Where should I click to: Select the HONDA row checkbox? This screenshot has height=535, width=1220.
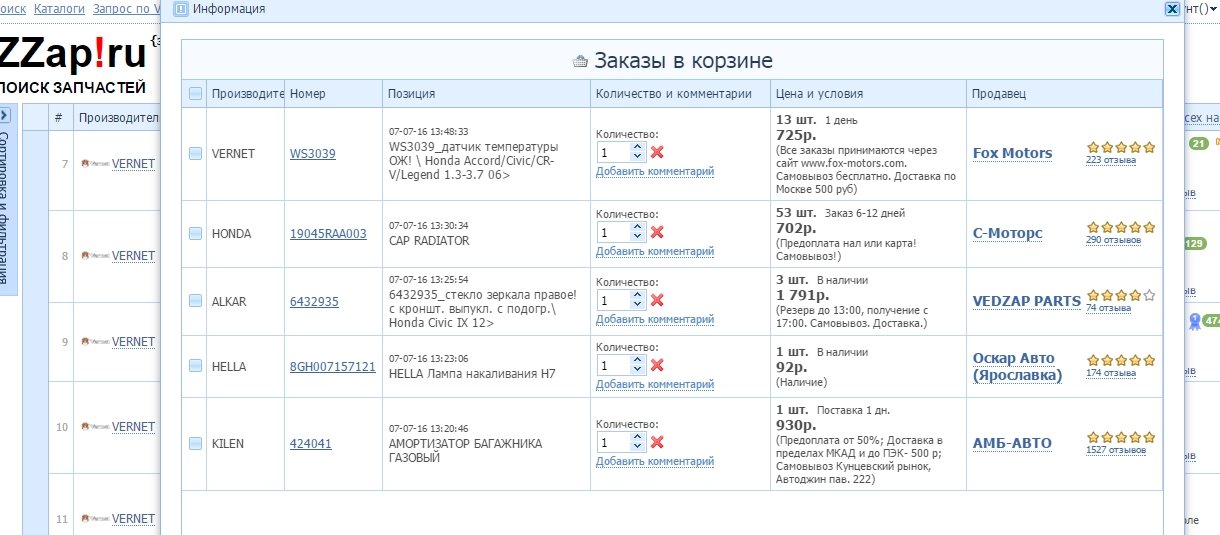195,234
